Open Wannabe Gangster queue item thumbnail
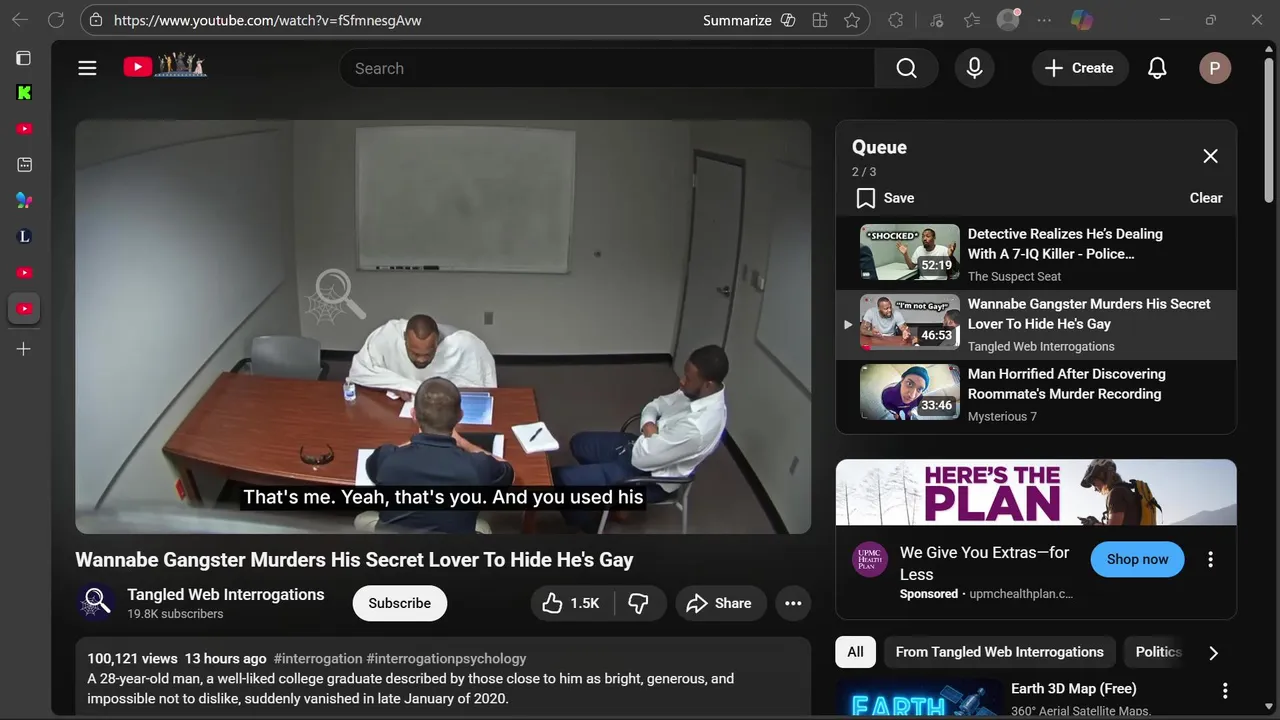The width and height of the screenshot is (1280, 720). point(909,322)
